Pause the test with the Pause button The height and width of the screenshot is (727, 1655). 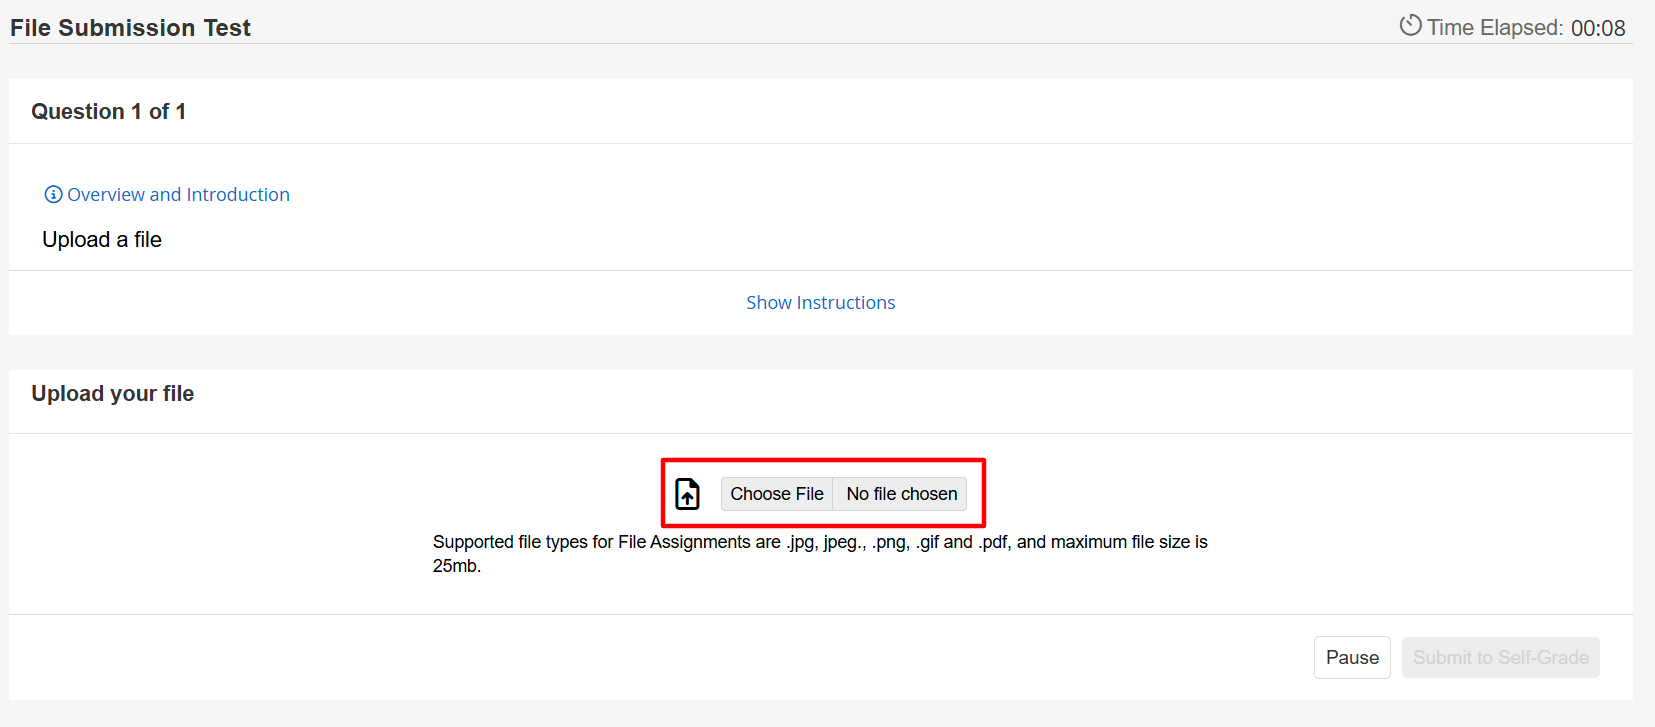point(1352,658)
